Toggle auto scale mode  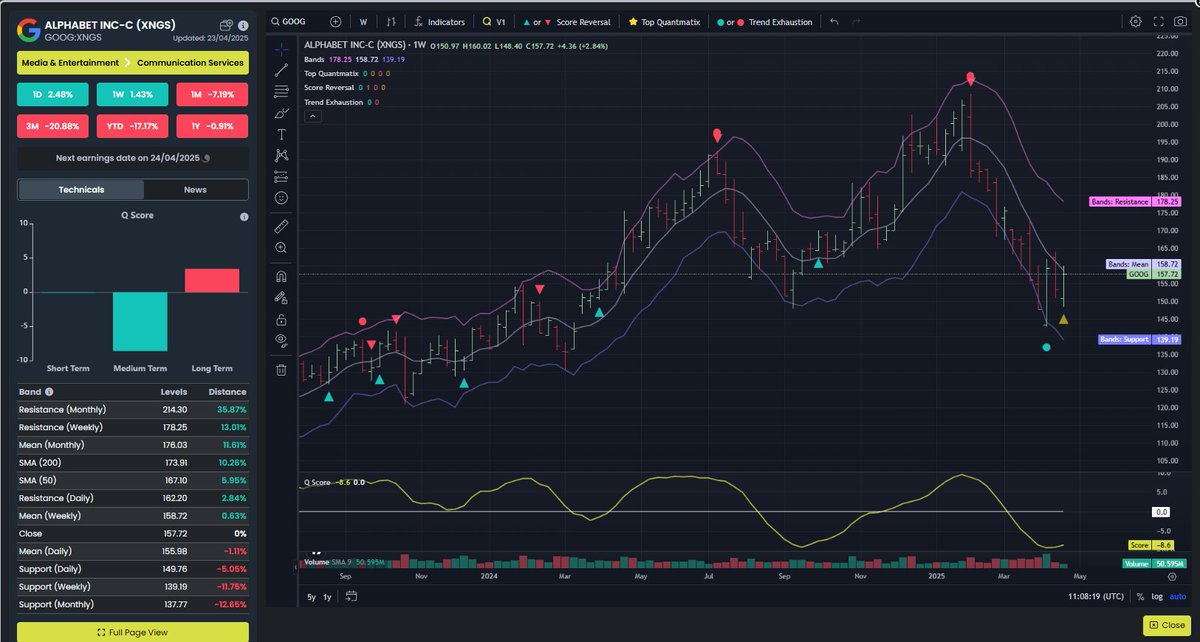[x=1179, y=597]
